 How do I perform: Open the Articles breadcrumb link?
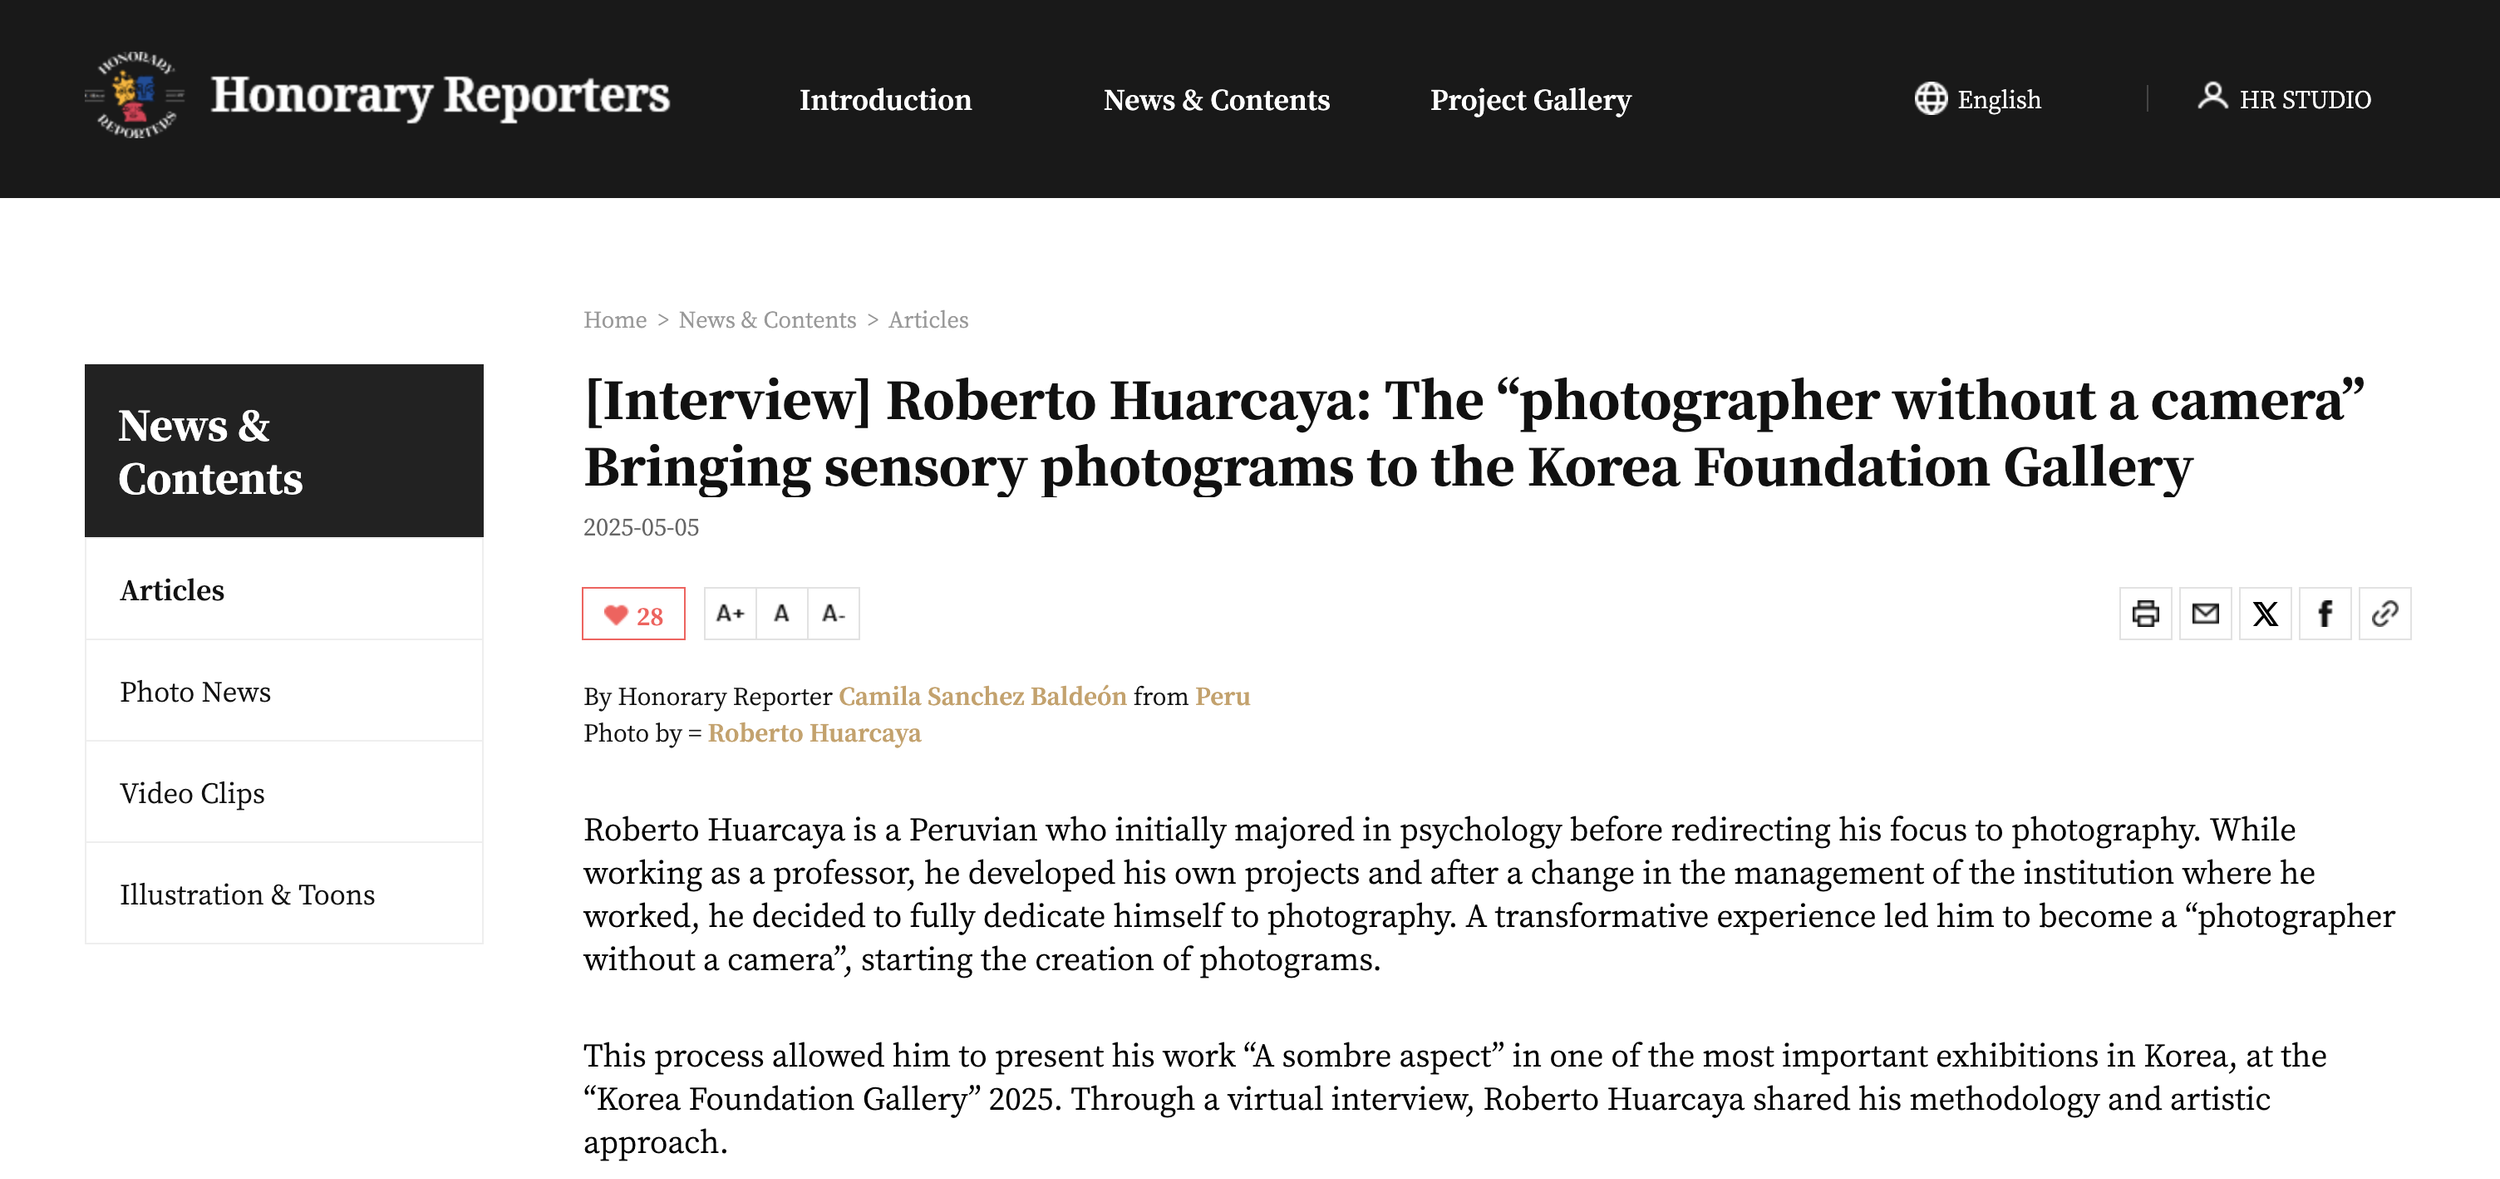[x=928, y=320]
